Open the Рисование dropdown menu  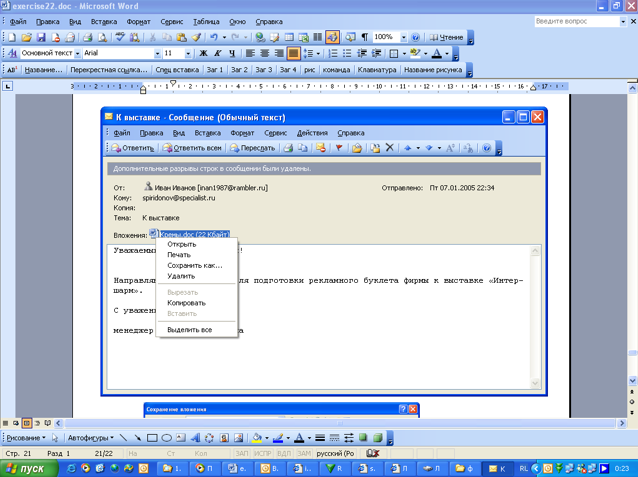pos(26,438)
